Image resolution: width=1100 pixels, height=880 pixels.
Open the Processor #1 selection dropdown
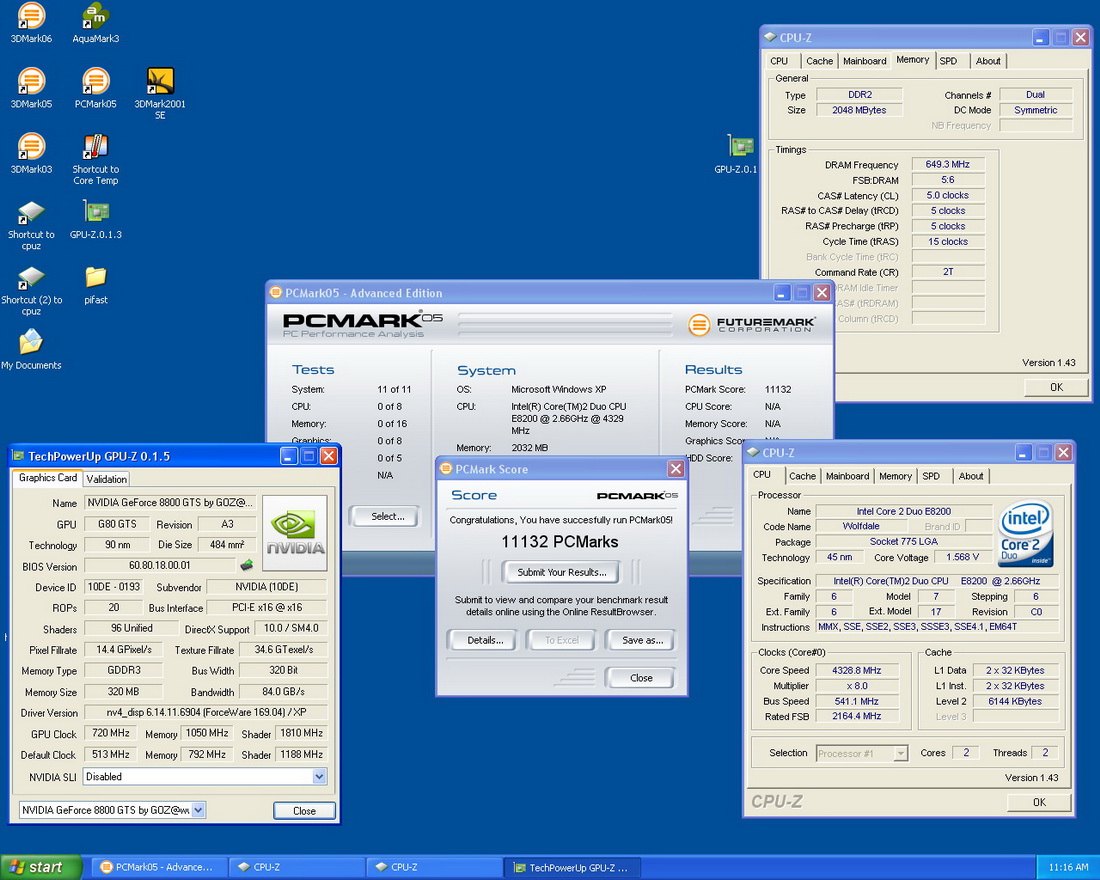coord(901,753)
